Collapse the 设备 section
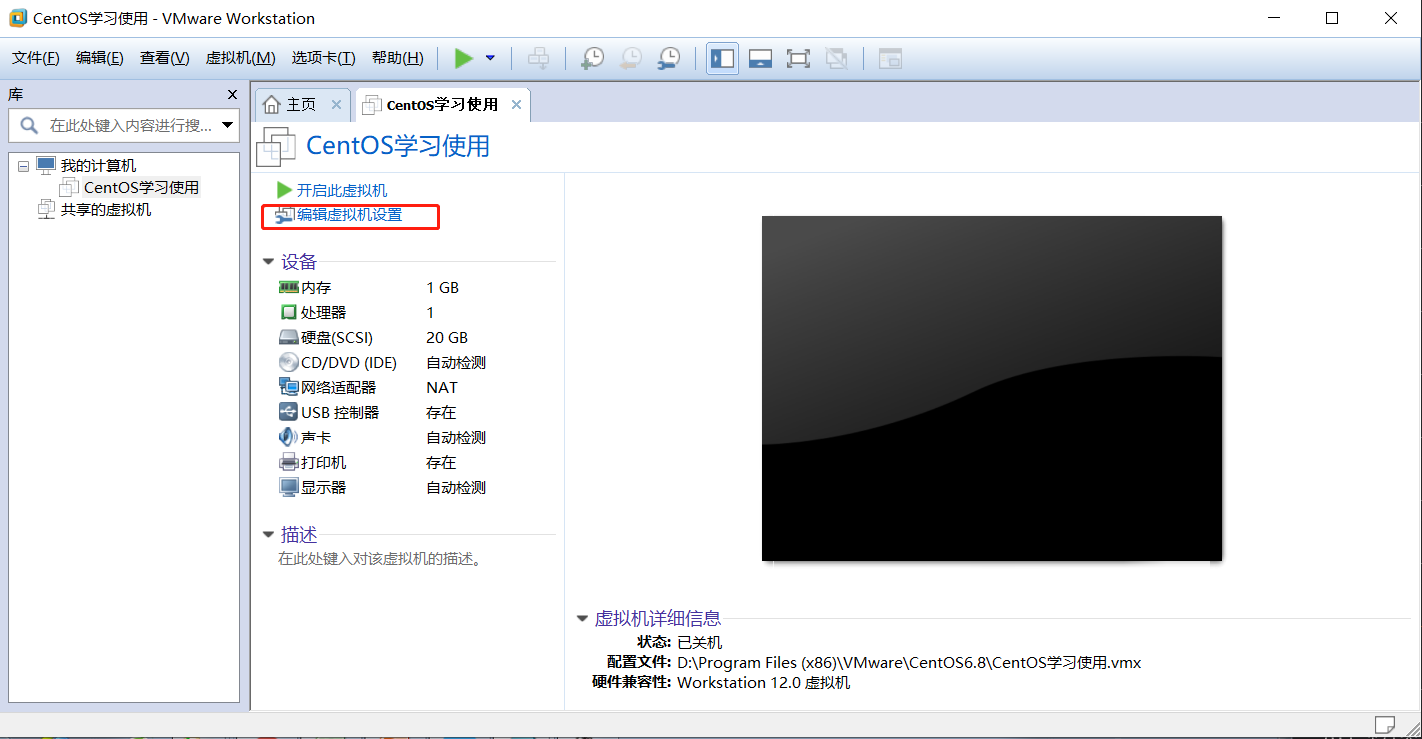 (x=268, y=262)
